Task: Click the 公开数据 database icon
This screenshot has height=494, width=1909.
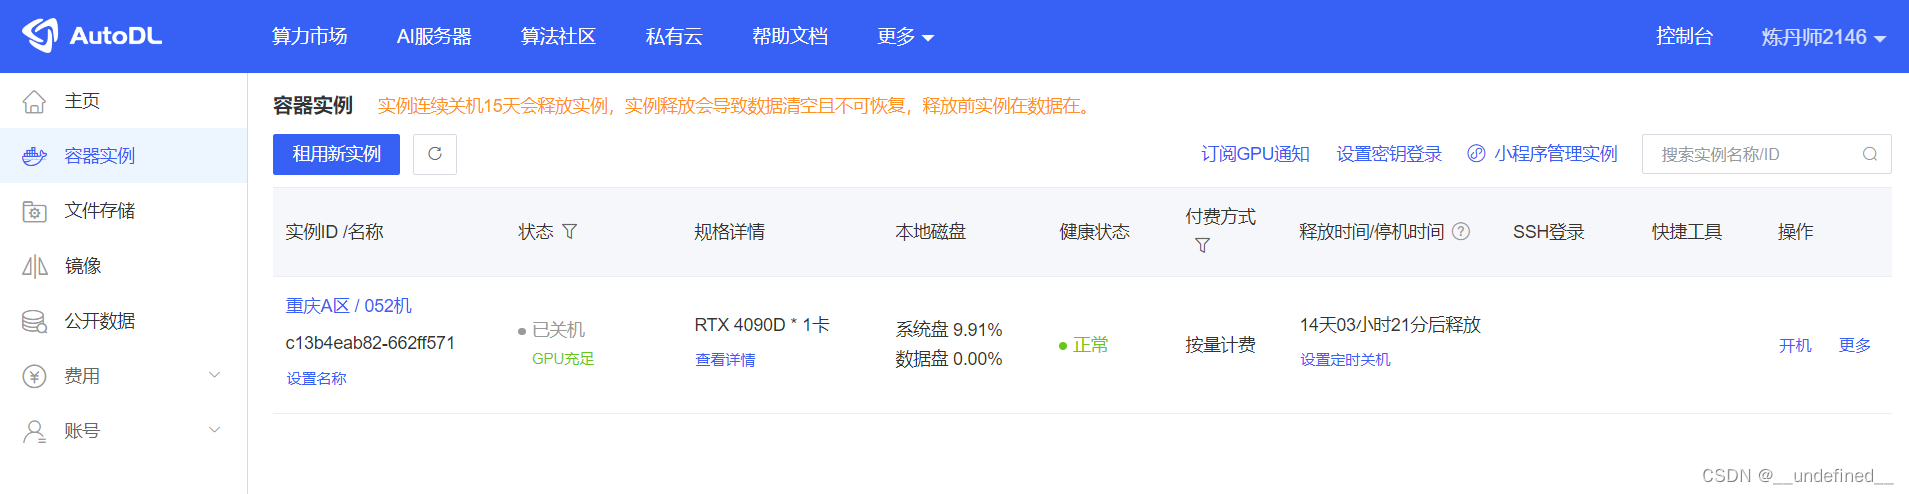Action: pyautogui.click(x=34, y=321)
